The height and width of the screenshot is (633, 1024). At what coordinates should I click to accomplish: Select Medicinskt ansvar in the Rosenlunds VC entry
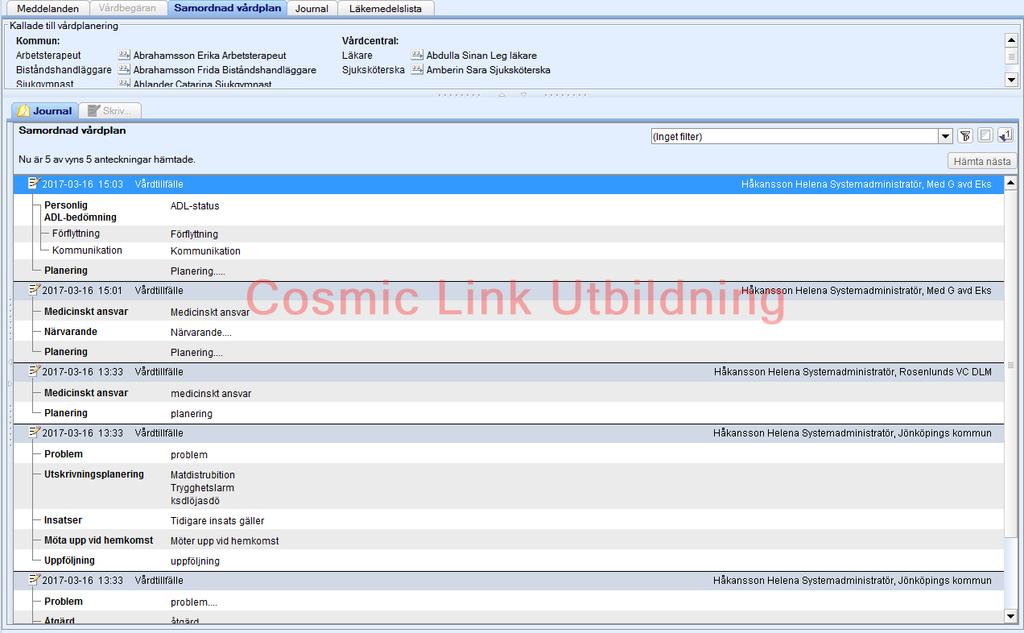tap(509, 393)
